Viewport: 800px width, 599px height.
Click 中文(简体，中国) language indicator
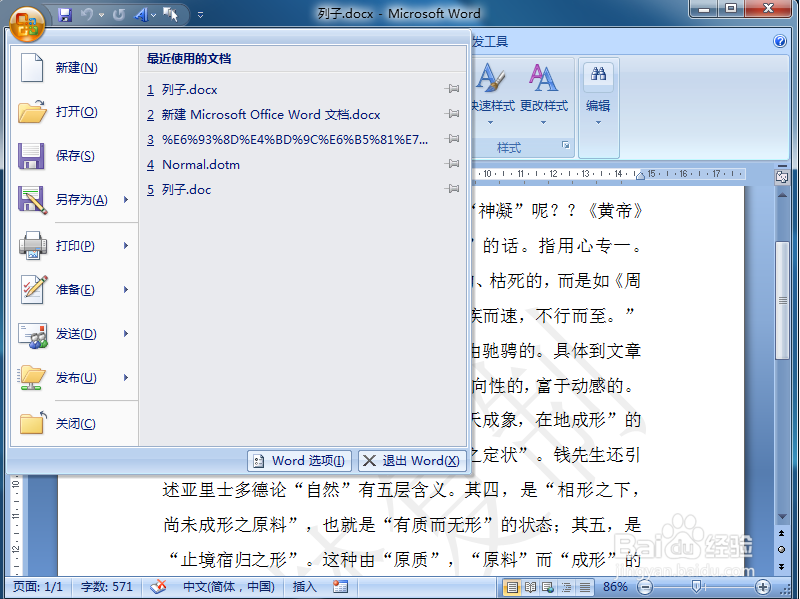(229, 587)
